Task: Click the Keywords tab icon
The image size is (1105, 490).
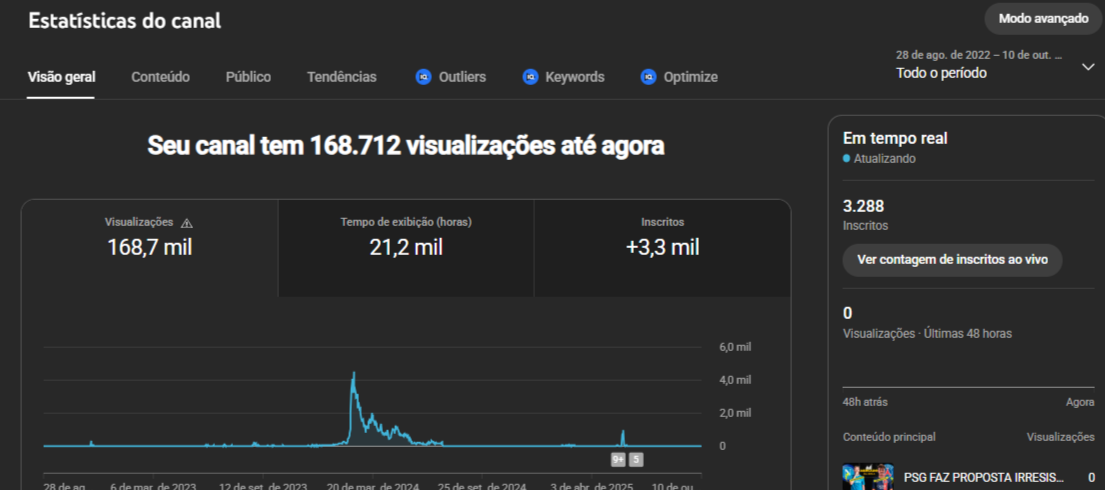Action: point(530,77)
